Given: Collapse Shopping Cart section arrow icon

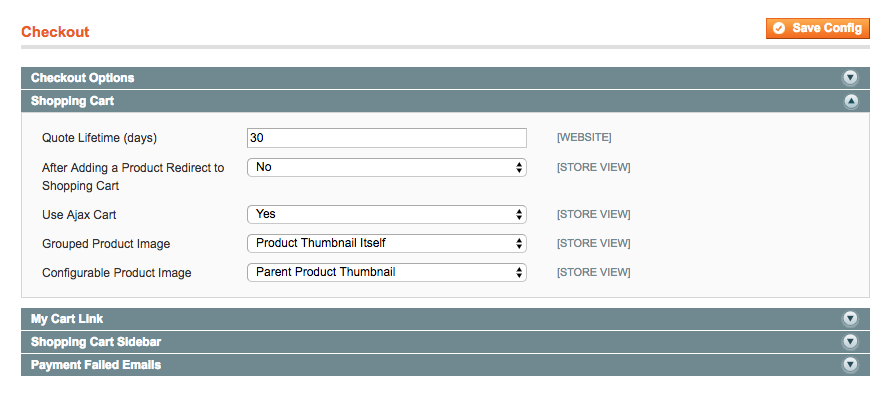Looking at the screenshot, I should tap(850, 101).
